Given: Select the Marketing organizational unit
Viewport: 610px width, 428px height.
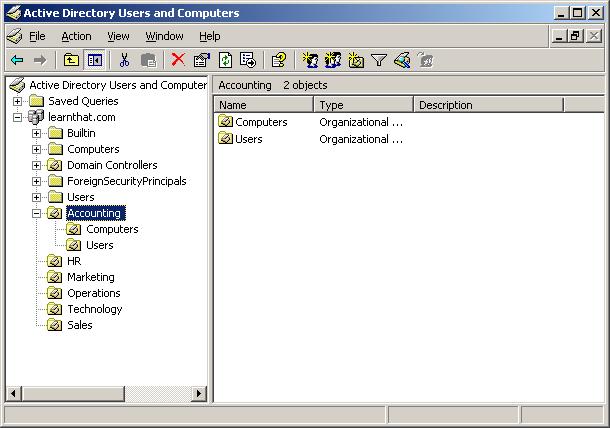Looking at the screenshot, I should tap(91, 277).
